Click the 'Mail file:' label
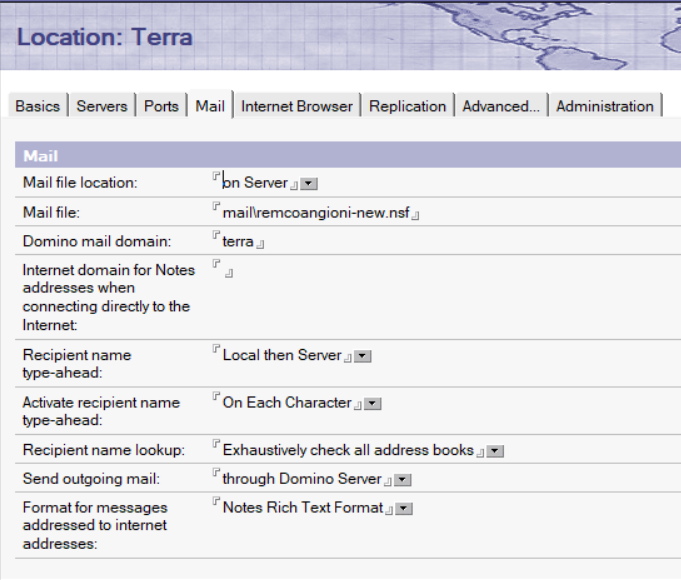This screenshot has height=580, width=681. (x=51, y=212)
